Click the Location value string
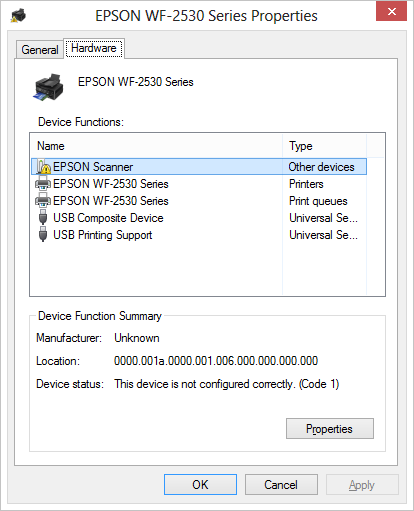This screenshot has height=511, width=414. pos(216,361)
